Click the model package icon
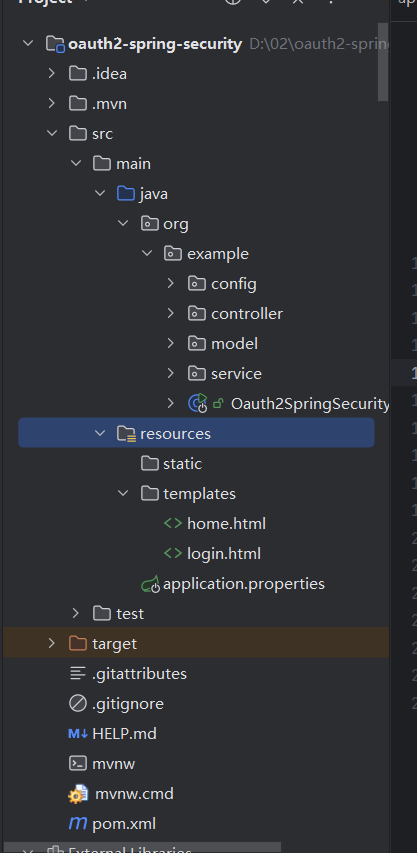Image resolution: width=417 pixels, height=853 pixels. (x=197, y=343)
